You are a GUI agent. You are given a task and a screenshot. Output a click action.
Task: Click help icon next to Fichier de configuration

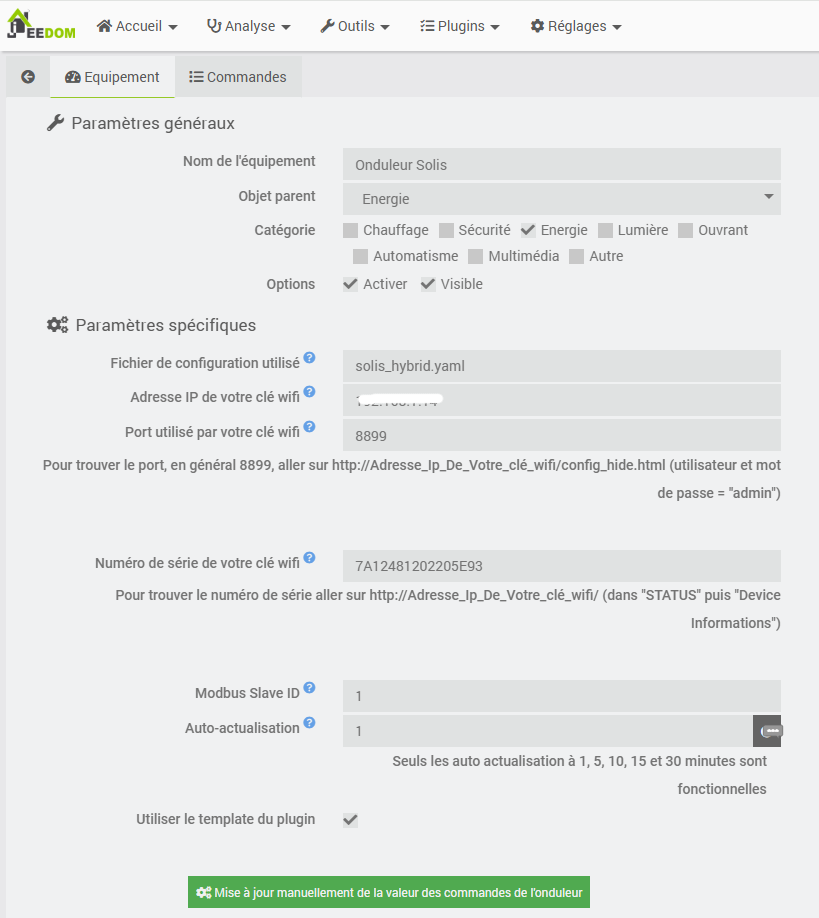(310, 358)
